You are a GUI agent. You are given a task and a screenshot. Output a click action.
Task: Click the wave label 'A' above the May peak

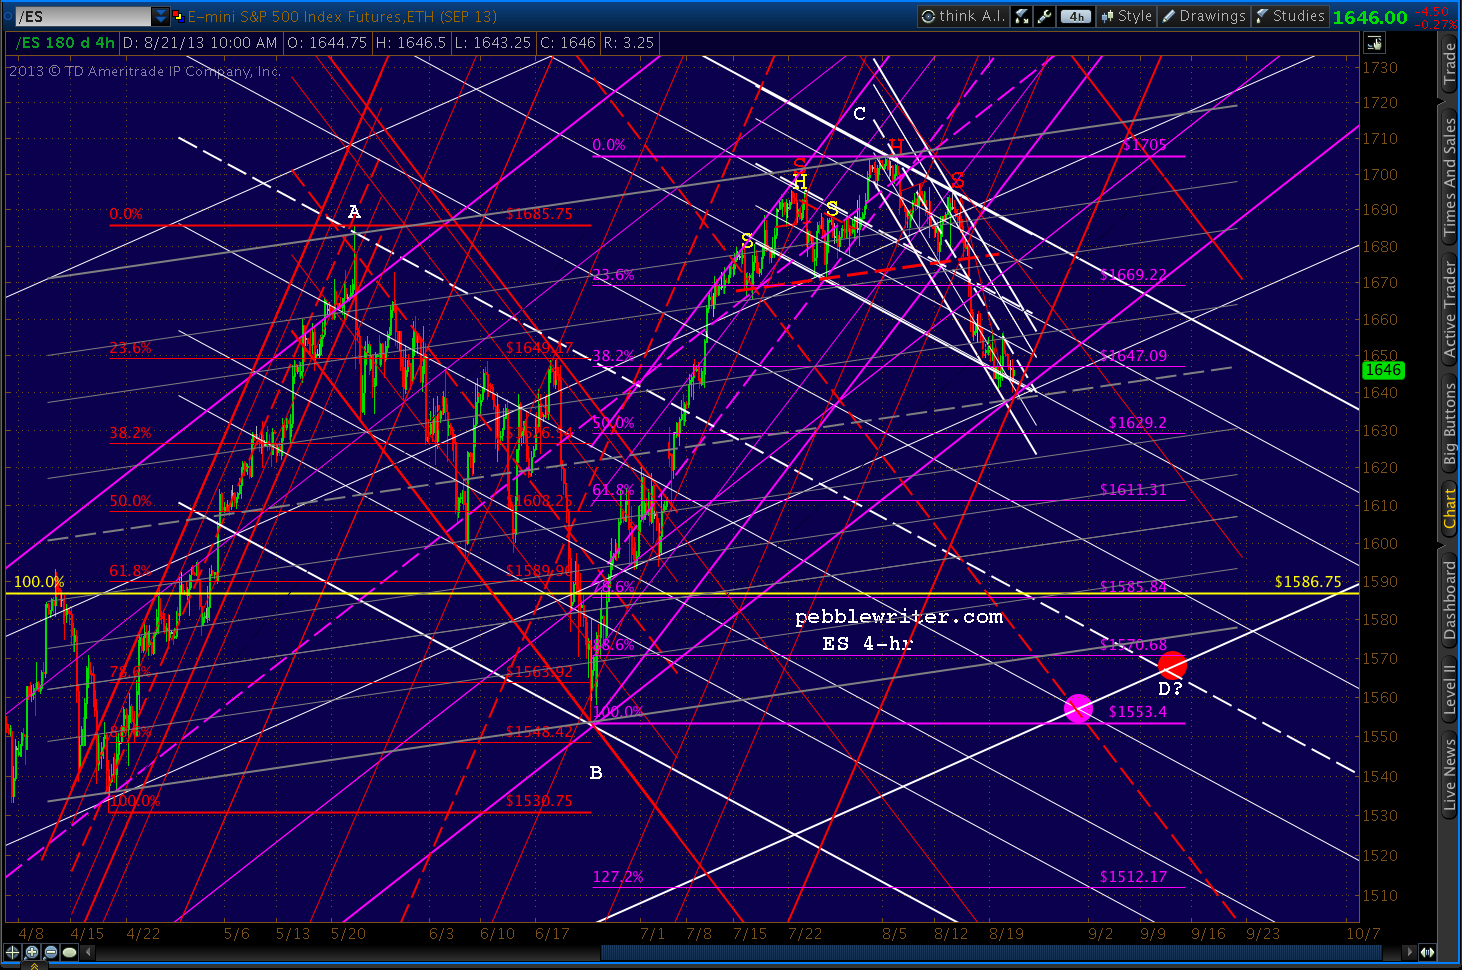[x=354, y=212]
